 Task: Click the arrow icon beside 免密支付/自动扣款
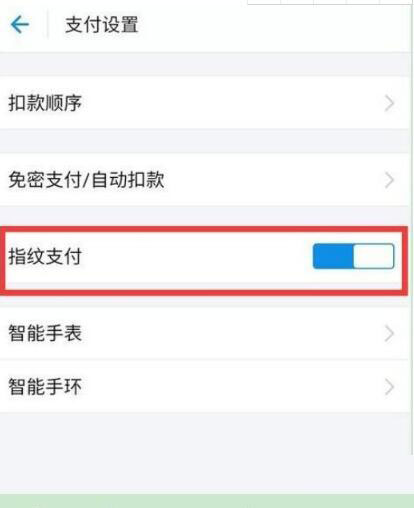[389, 180]
